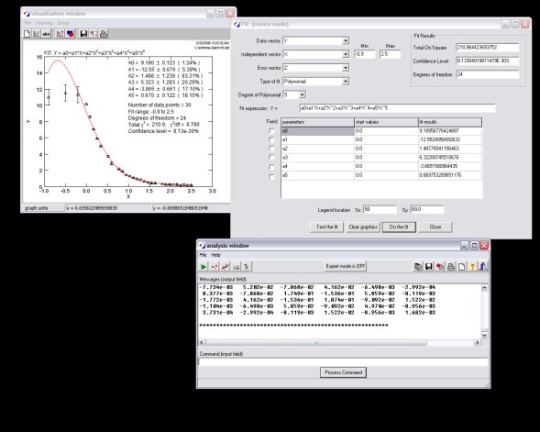540x432 pixels.
Task: Click the exit door icon in analysis toolbar
Action: coord(483,267)
